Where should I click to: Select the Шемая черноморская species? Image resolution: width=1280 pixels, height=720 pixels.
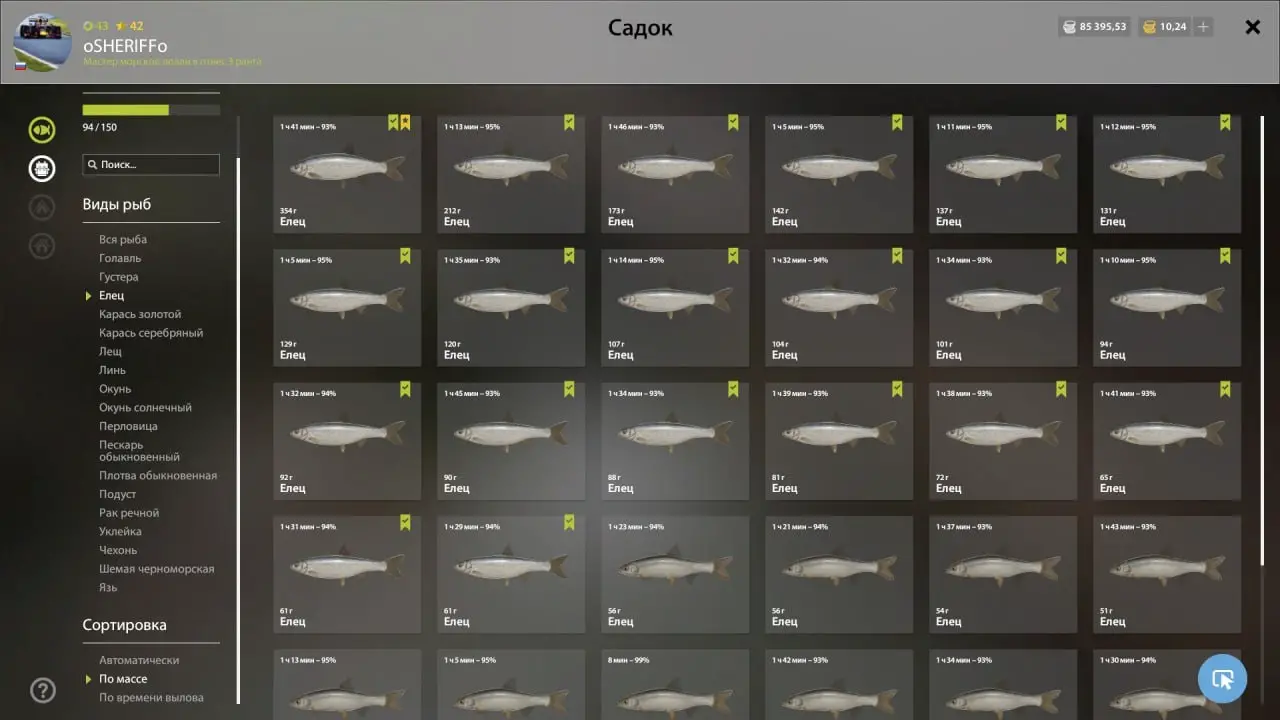click(156, 569)
